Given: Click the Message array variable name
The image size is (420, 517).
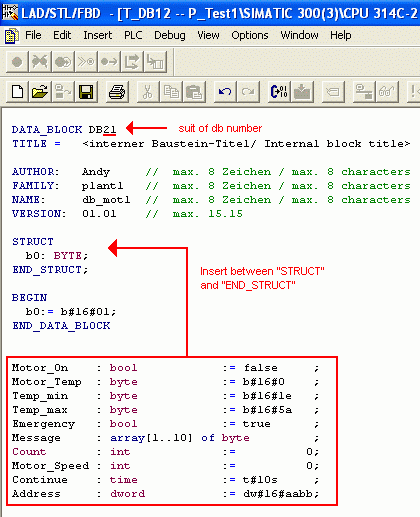Looking at the screenshot, I should (36, 438).
